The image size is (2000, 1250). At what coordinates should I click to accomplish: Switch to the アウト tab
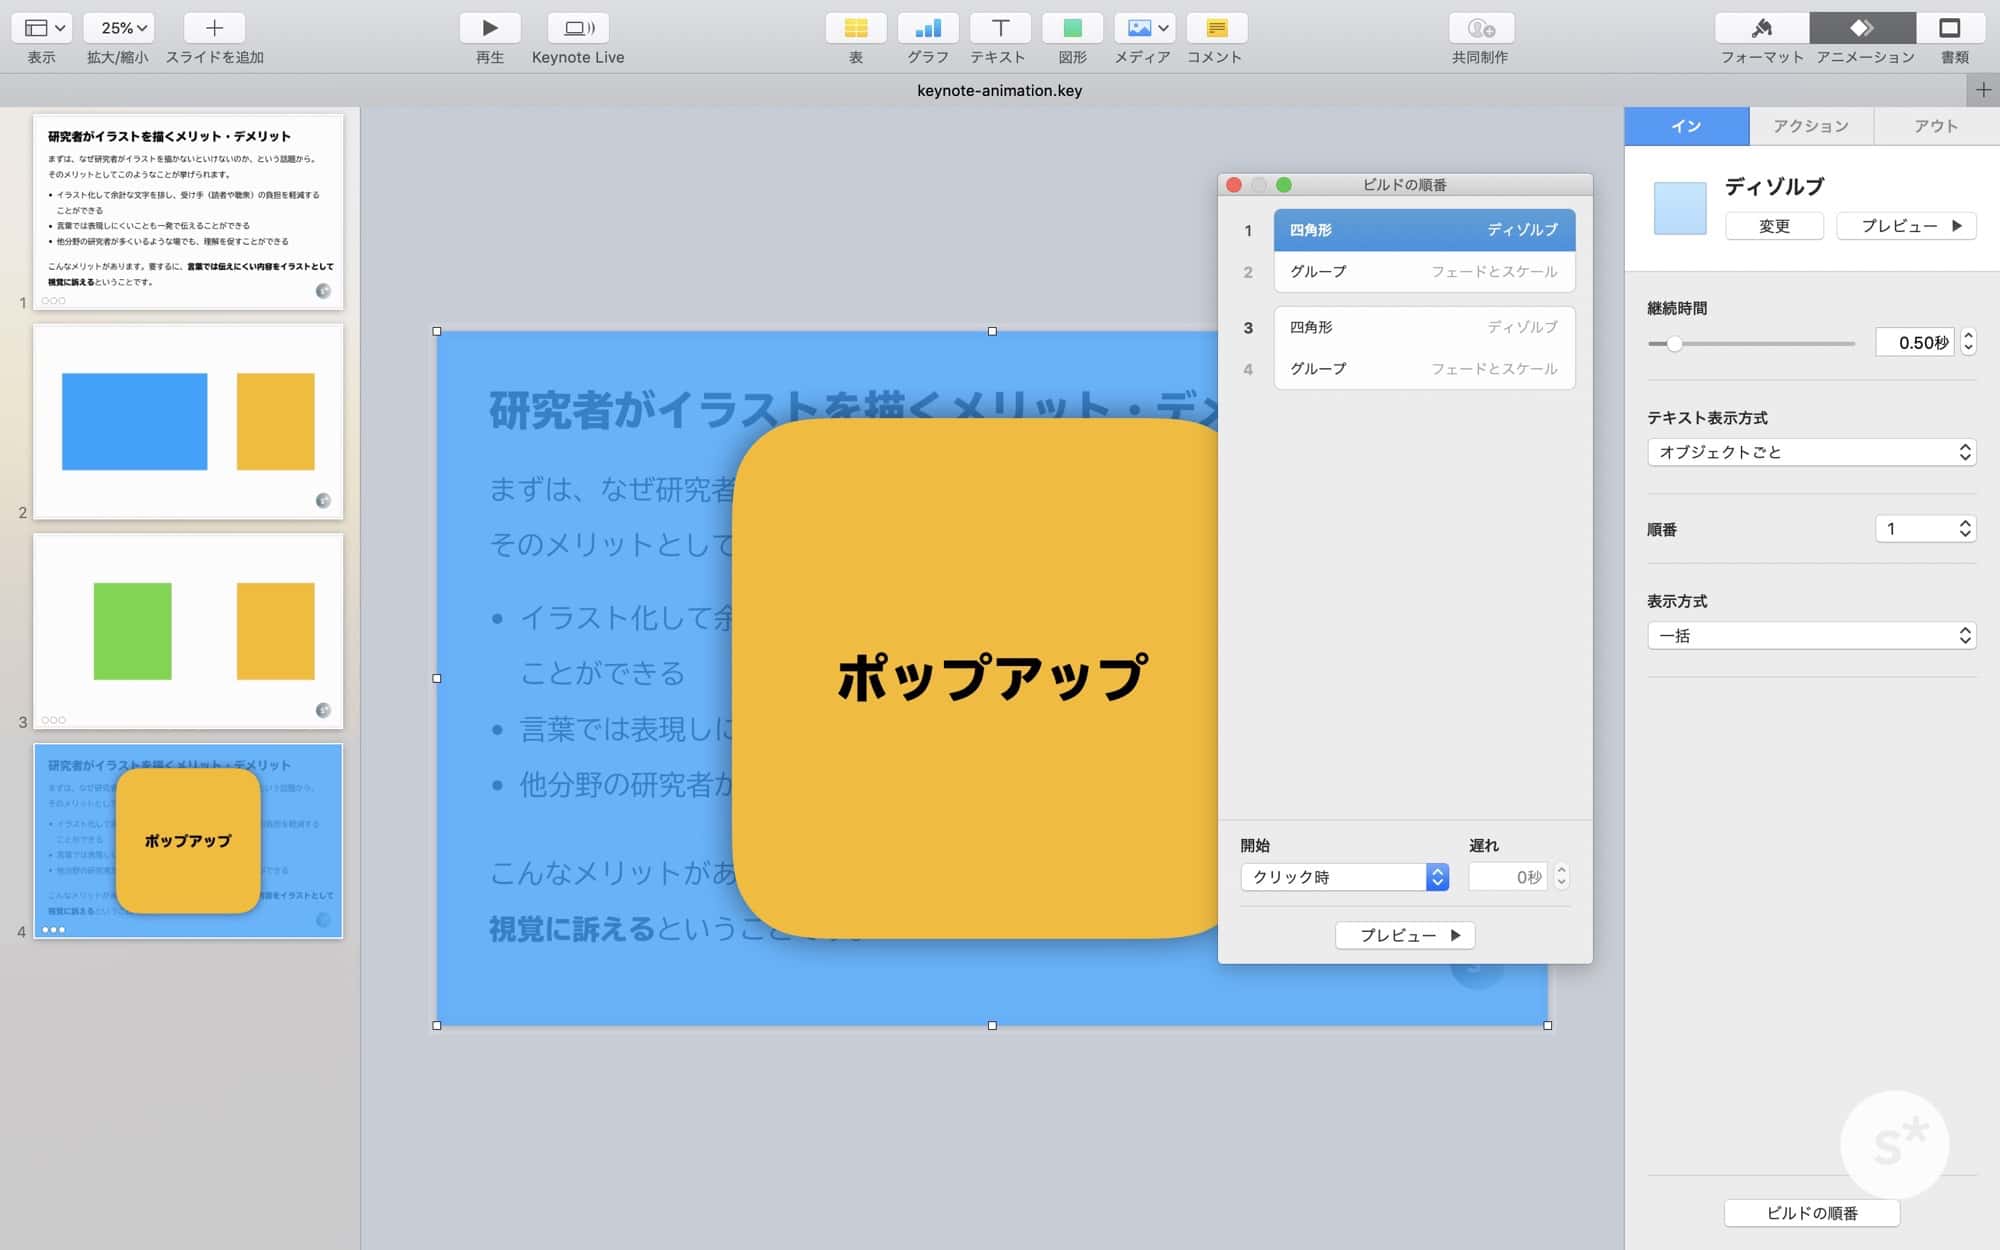pos(1935,126)
